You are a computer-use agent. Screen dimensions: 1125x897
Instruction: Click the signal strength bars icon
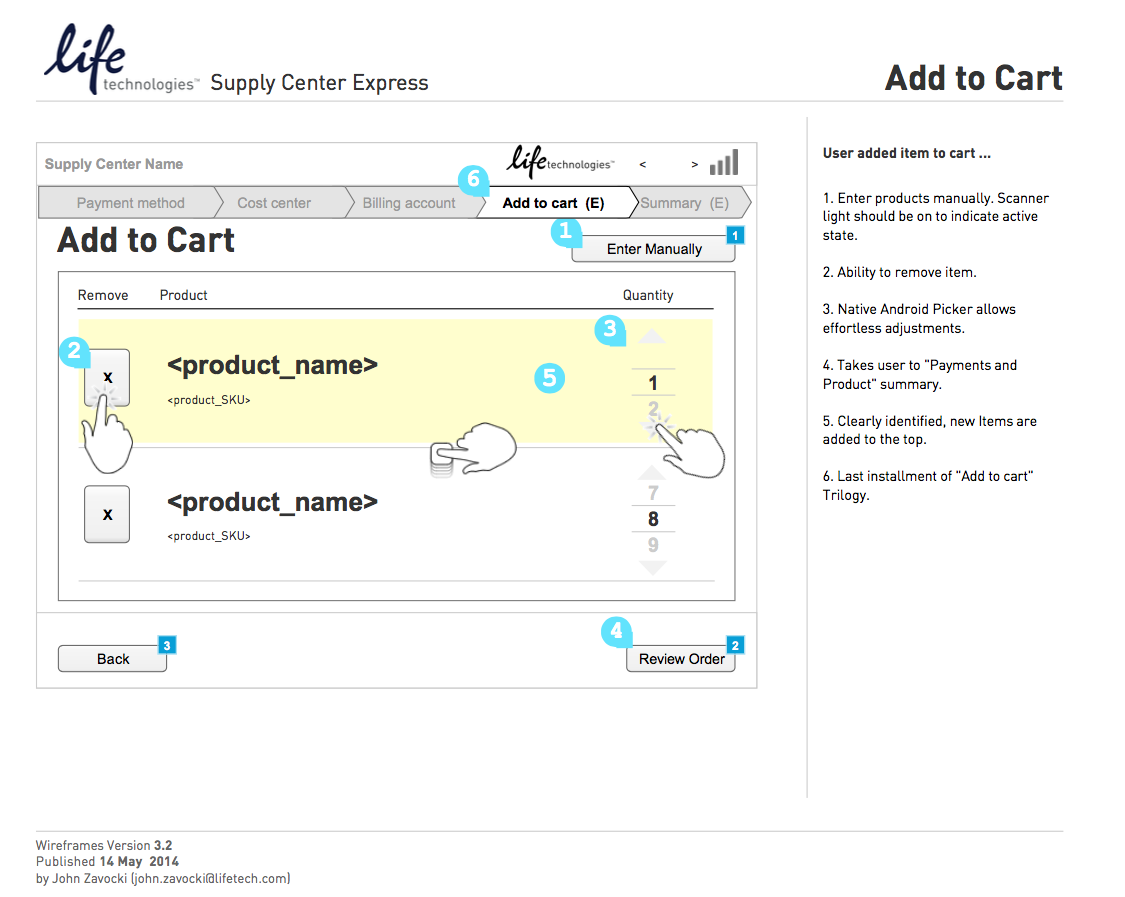[723, 163]
